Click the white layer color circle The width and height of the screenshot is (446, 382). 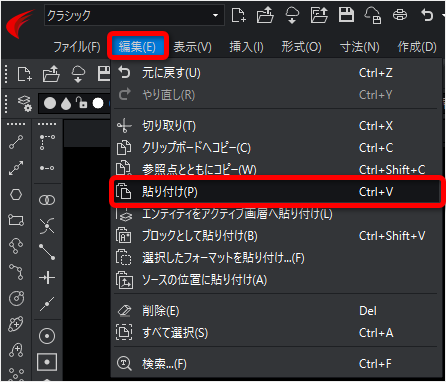click(98, 103)
